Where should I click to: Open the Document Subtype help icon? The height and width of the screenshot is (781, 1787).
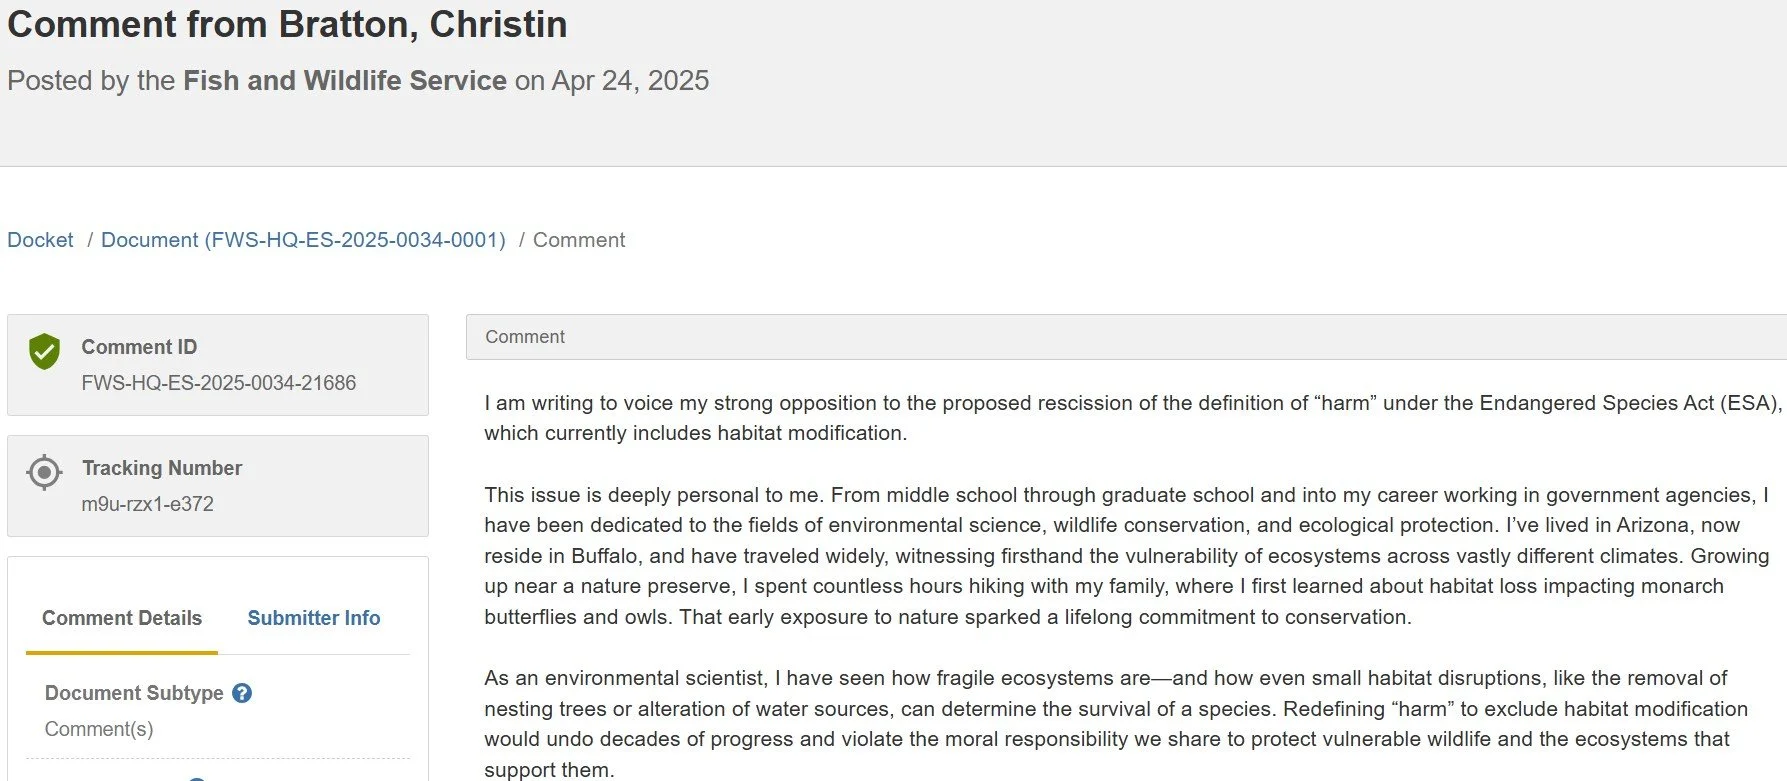tap(242, 693)
